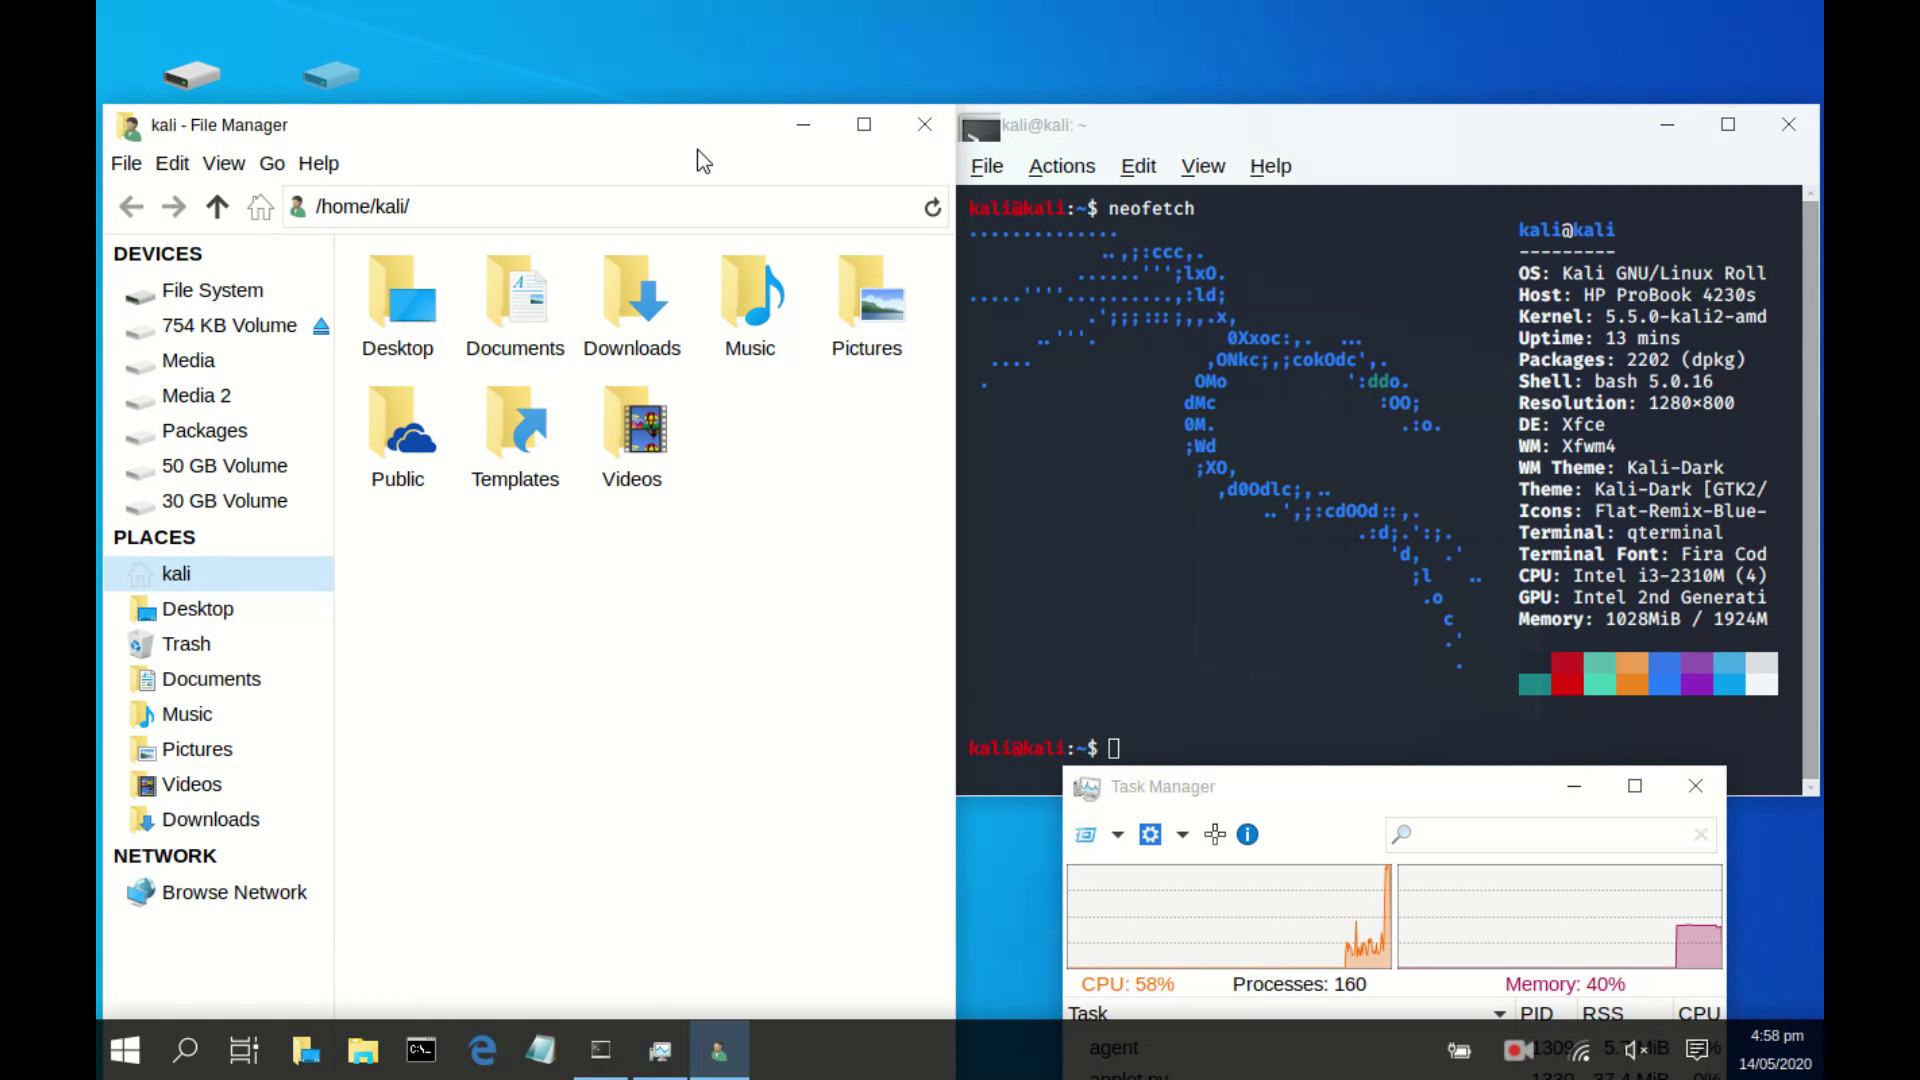Navigate home using the home icon in path bar
The image size is (1920, 1080).
(x=260, y=206)
